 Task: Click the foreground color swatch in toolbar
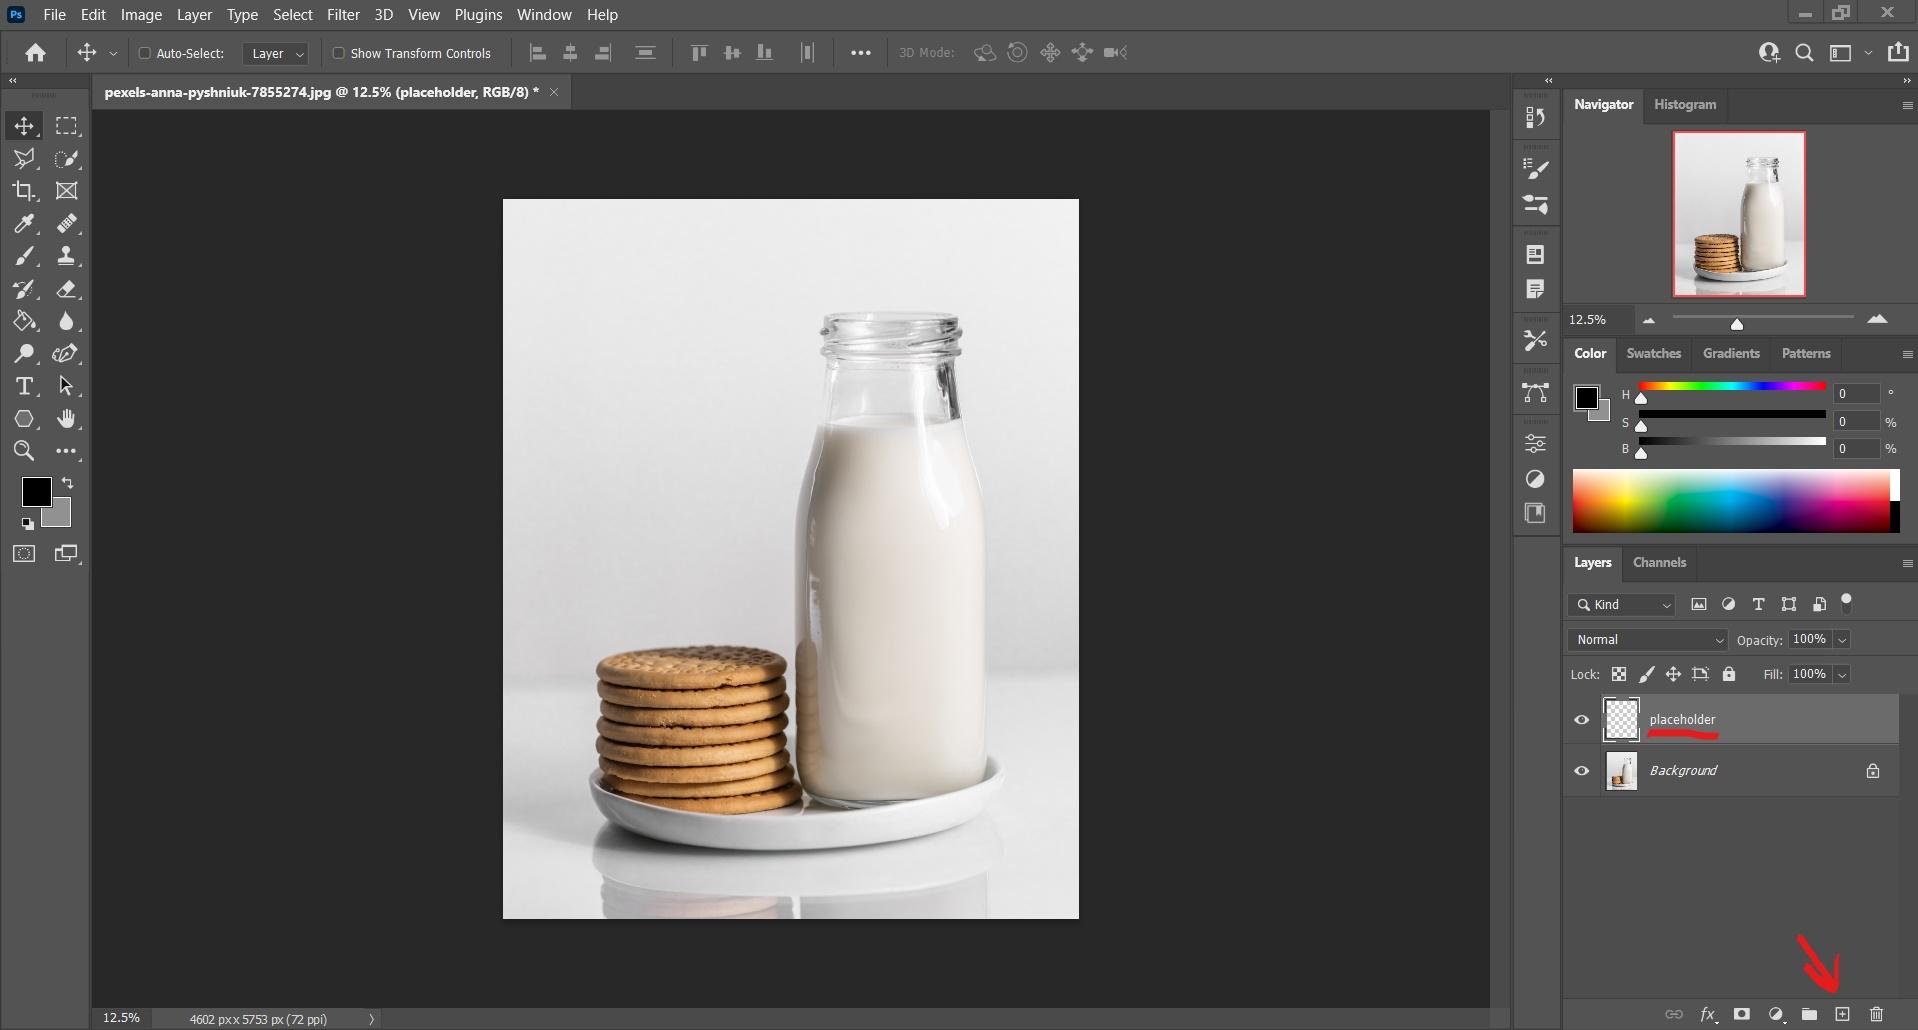(x=36, y=491)
